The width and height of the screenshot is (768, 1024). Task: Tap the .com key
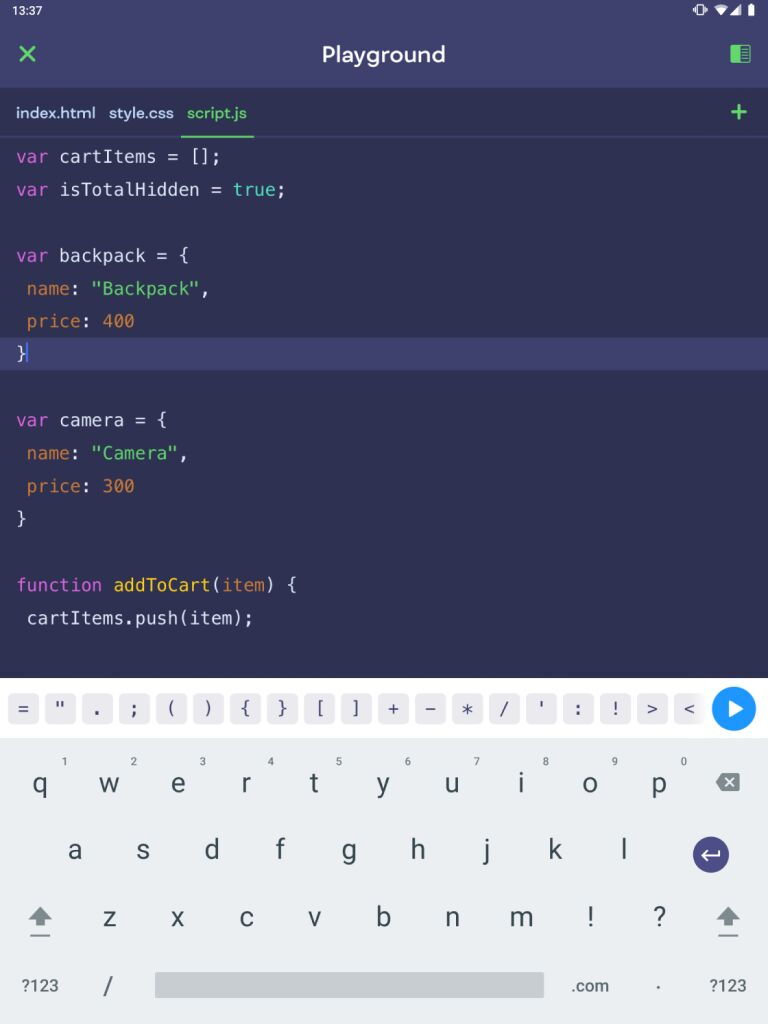pyautogui.click(x=590, y=985)
